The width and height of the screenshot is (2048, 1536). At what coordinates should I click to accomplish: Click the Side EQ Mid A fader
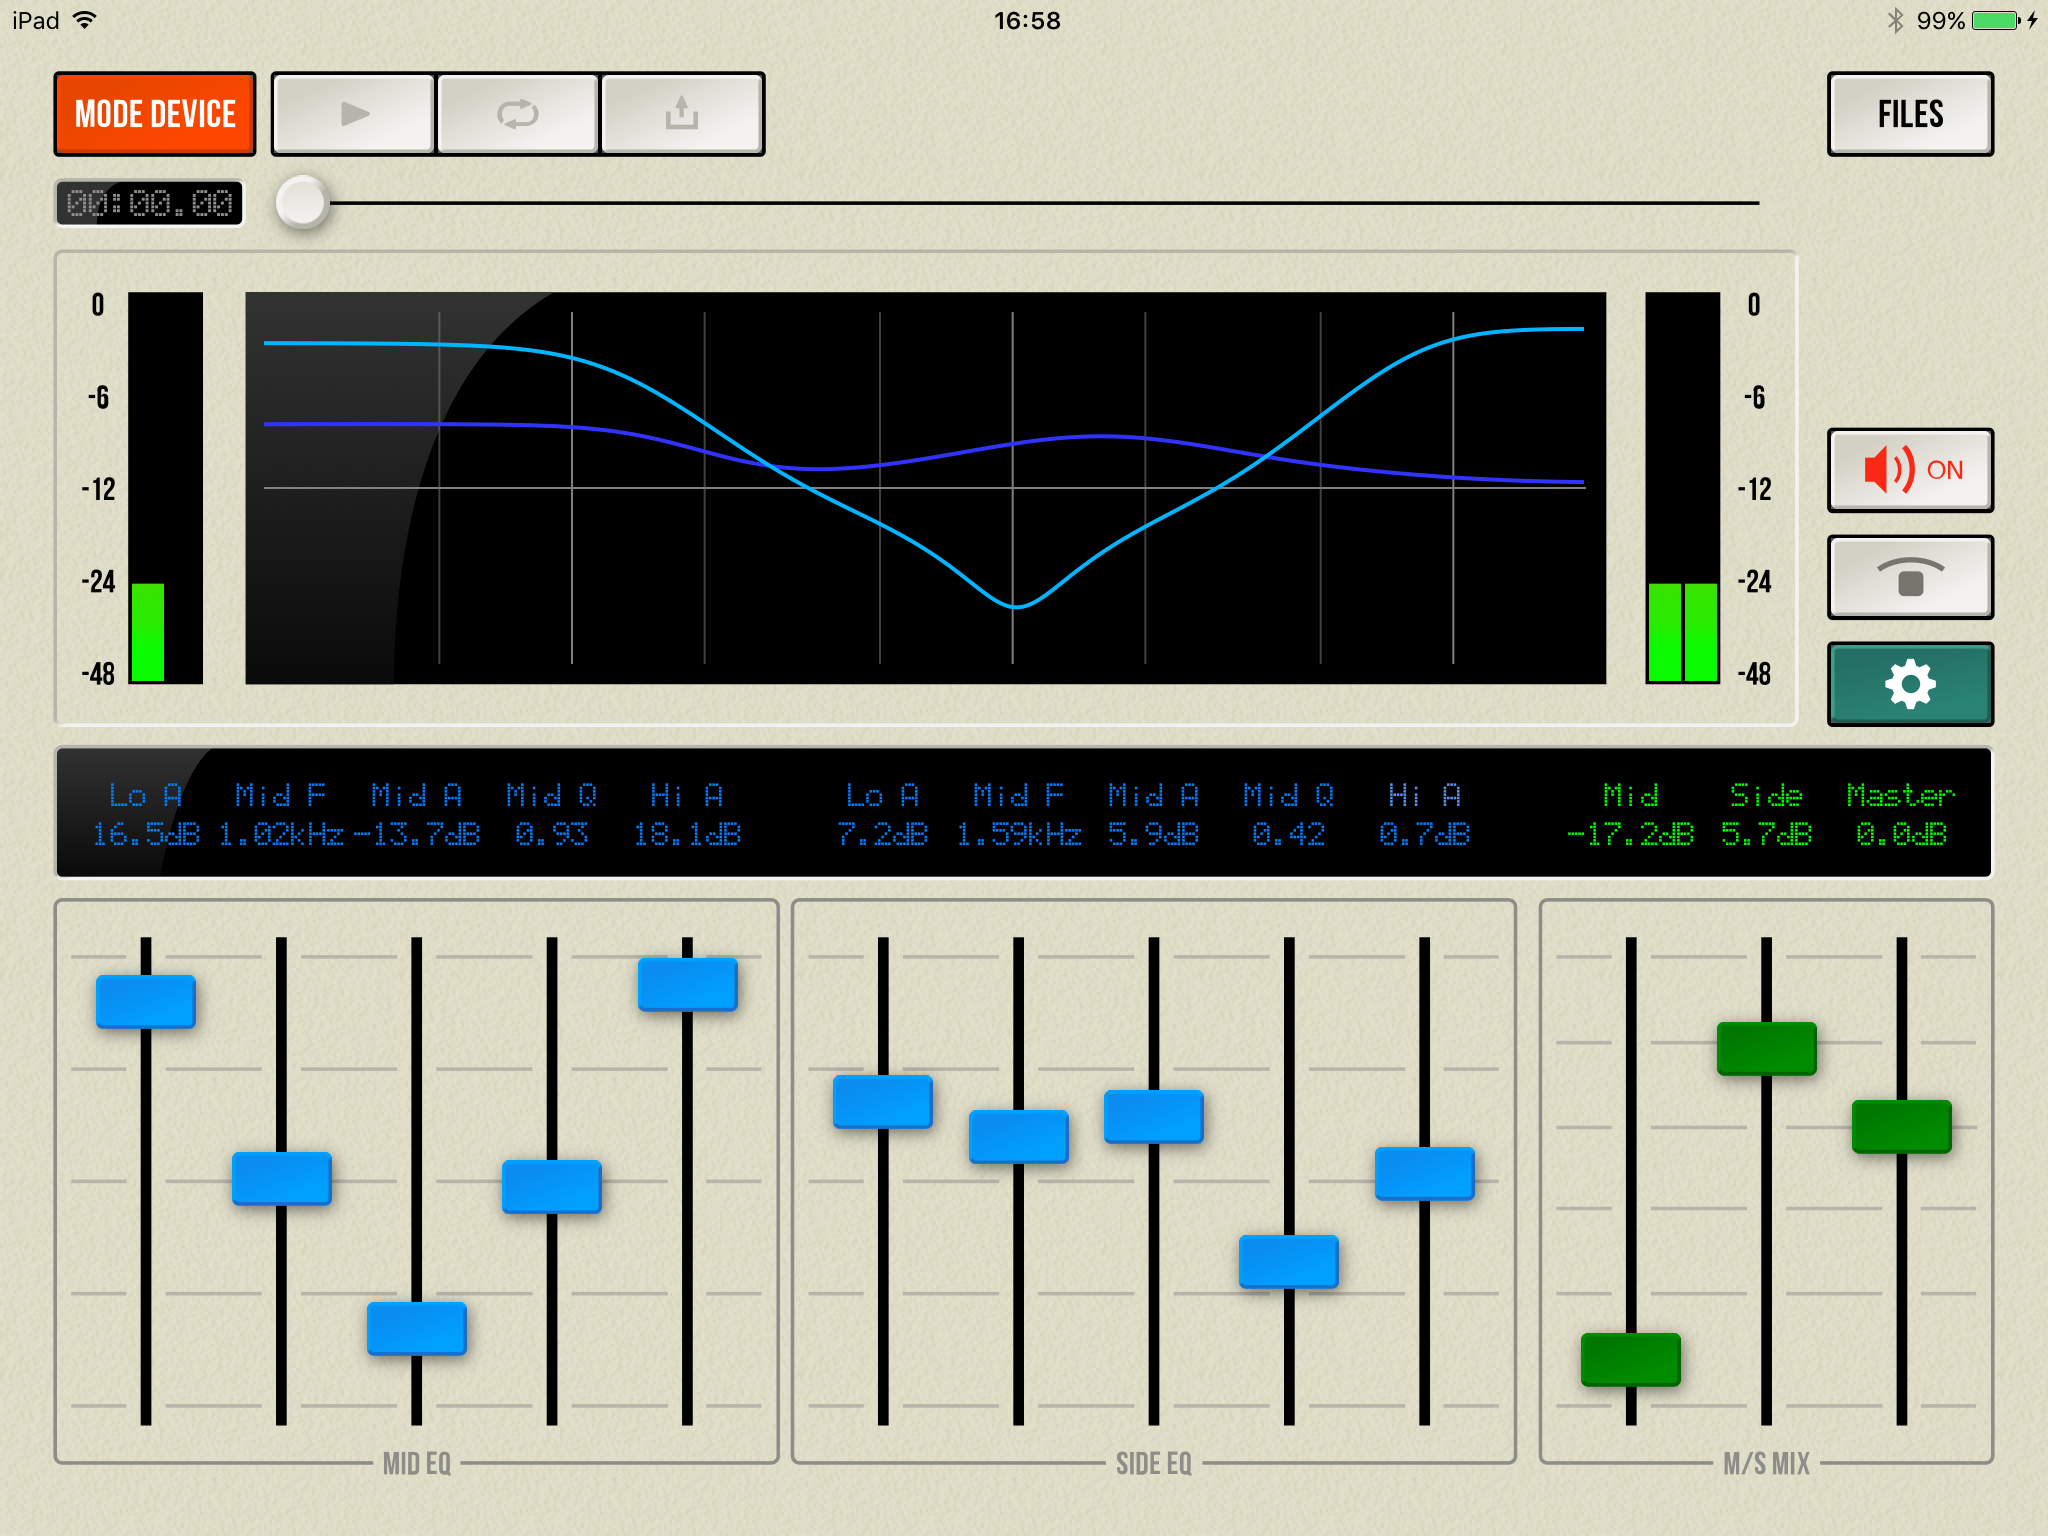point(1154,1116)
